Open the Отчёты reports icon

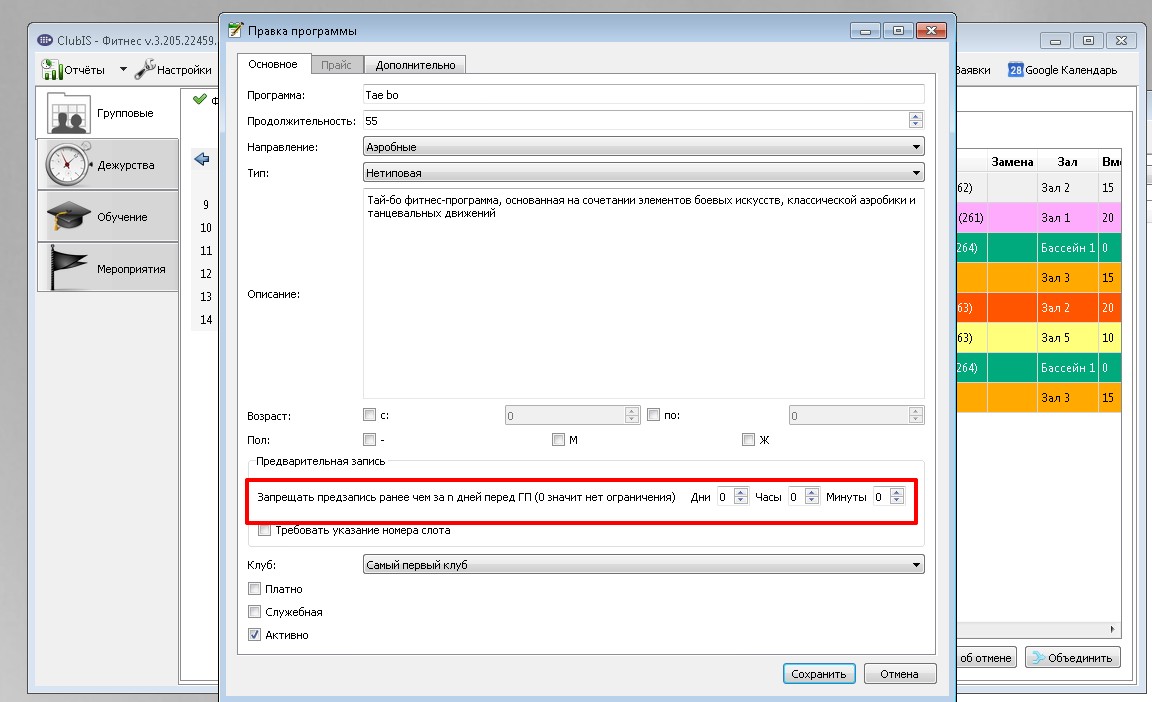coord(52,70)
